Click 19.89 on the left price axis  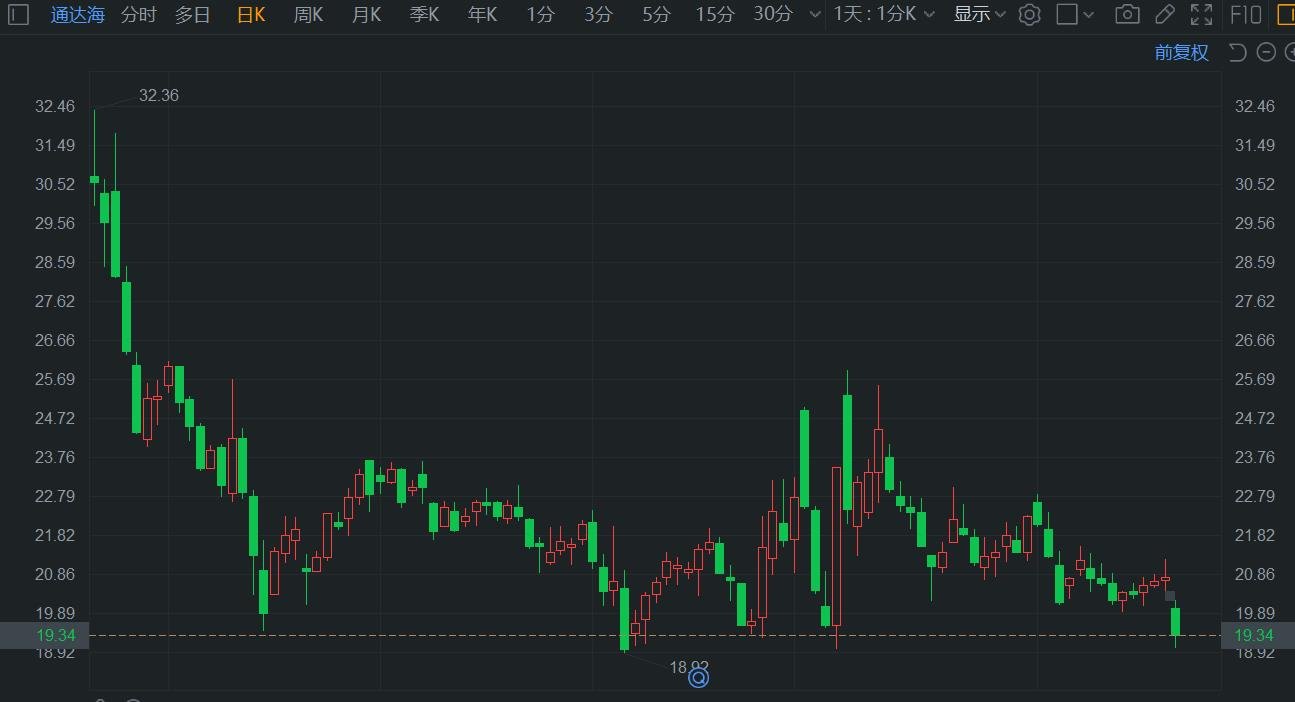coord(55,613)
